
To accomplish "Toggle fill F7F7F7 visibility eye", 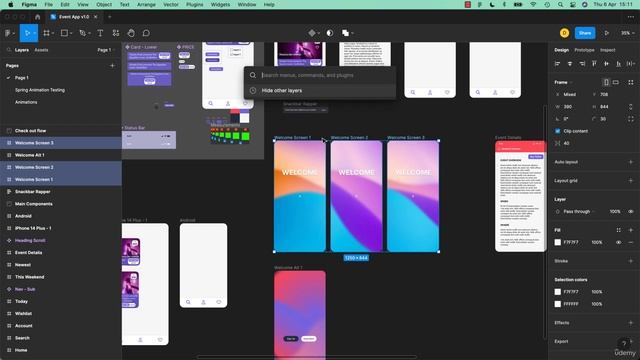I will pos(619,242).
